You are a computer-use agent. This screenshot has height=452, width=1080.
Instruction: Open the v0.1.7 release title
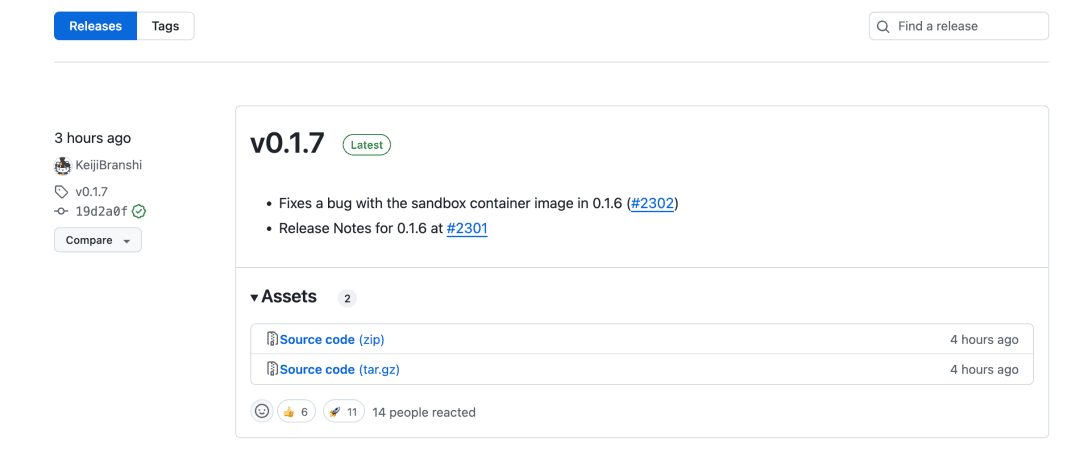287,144
